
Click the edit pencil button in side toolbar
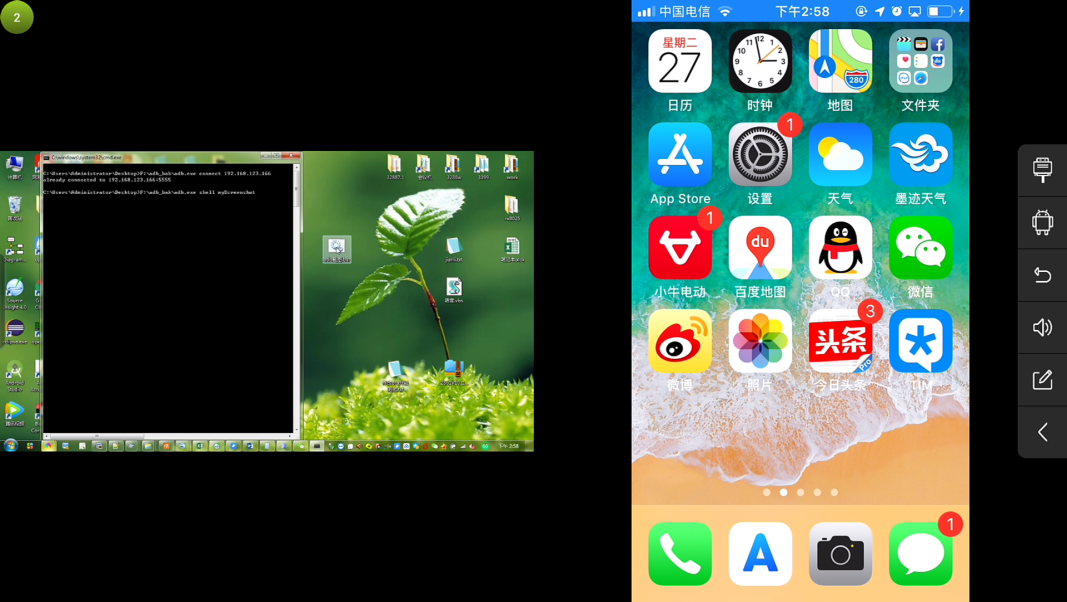point(1042,380)
